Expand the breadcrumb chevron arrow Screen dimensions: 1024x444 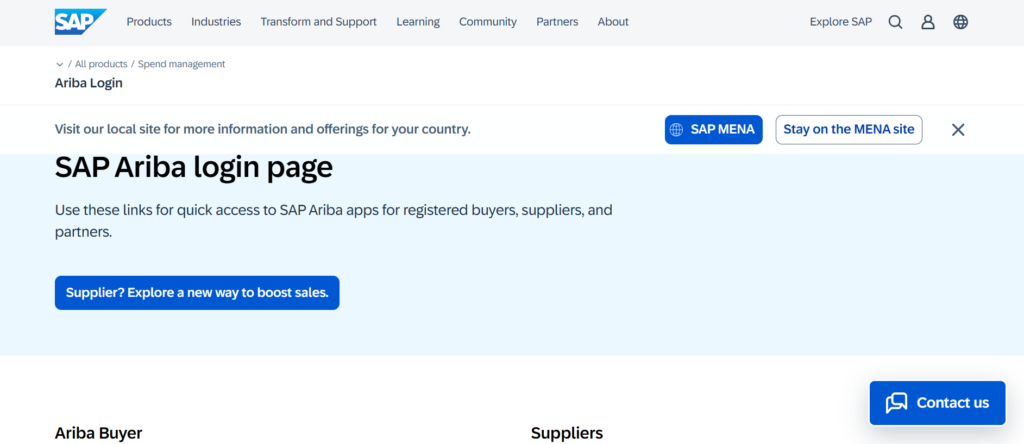click(60, 65)
